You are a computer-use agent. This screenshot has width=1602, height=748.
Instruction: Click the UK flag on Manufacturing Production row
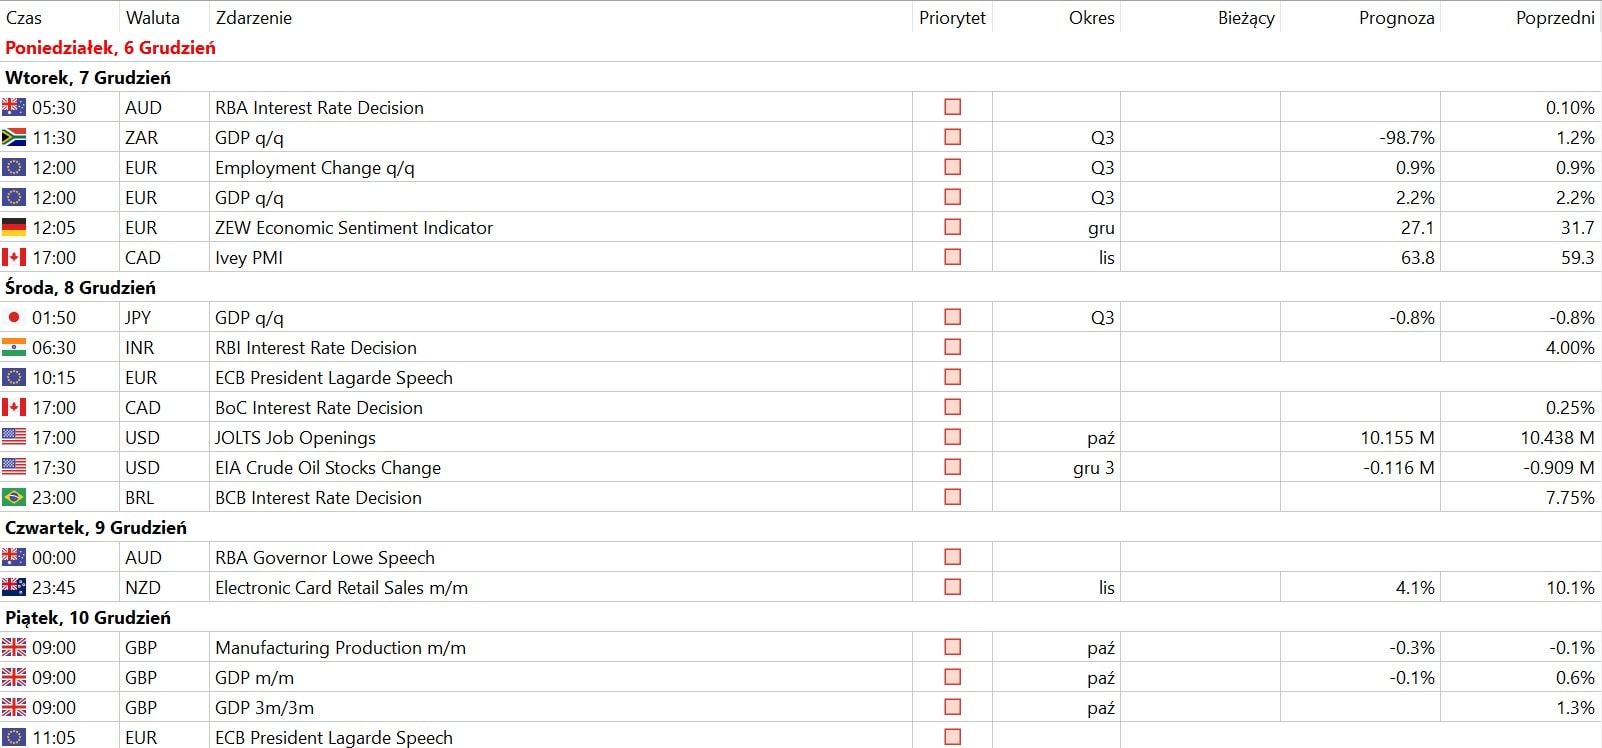(14, 647)
